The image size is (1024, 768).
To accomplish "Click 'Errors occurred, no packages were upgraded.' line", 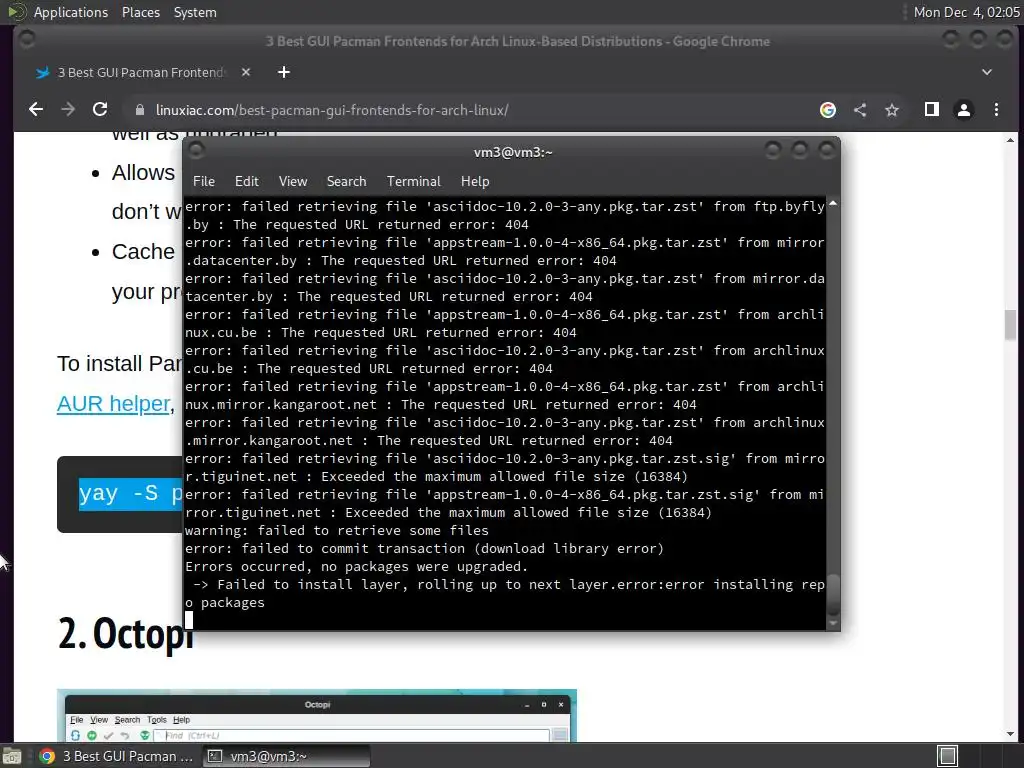I will (357, 566).
